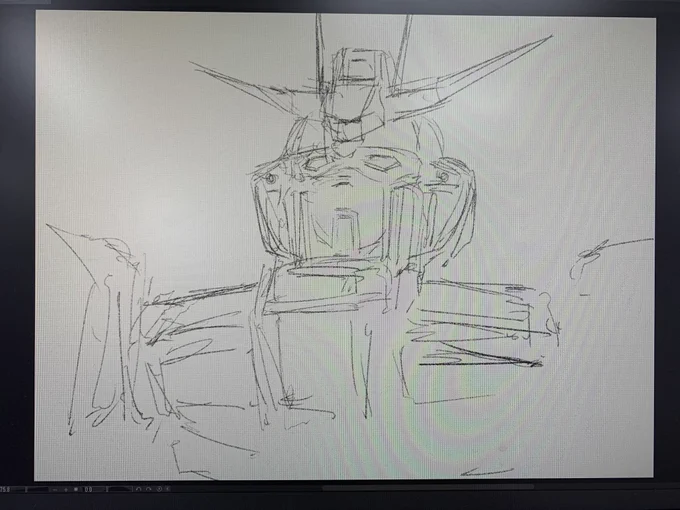Screen dimensions: 680x510
Task: Click the zoom in plus icon
Action: [66, 489]
